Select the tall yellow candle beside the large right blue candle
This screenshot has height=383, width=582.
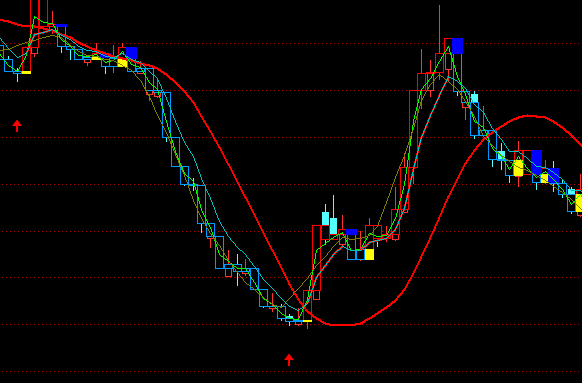pyautogui.click(x=519, y=168)
